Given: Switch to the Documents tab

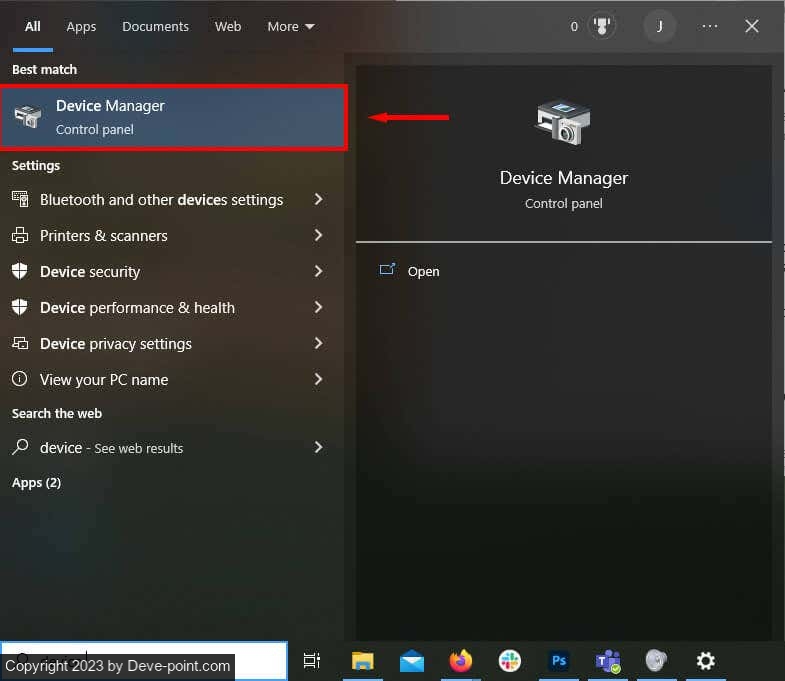Looking at the screenshot, I should (x=155, y=27).
